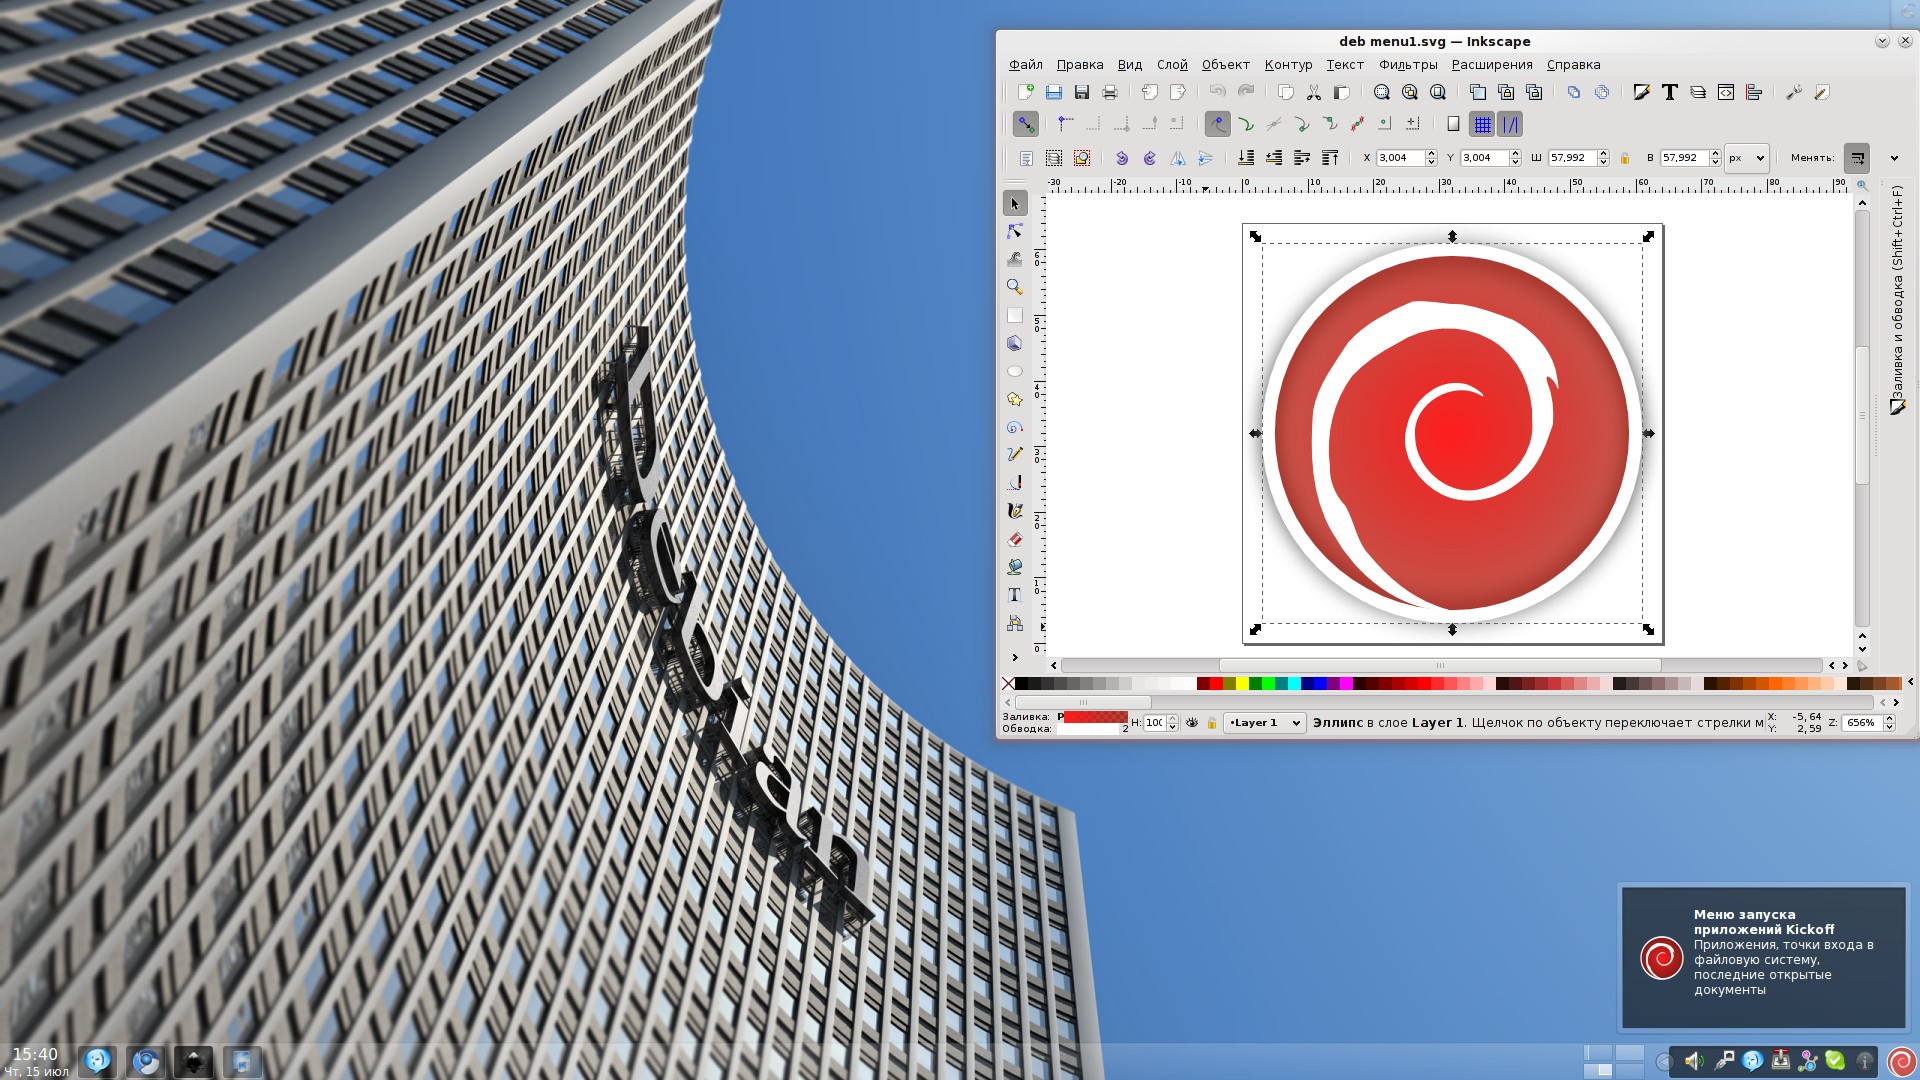Select the Connector diagram tool
This screenshot has width=1920, height=1080.
click(x=1014, y=623)
